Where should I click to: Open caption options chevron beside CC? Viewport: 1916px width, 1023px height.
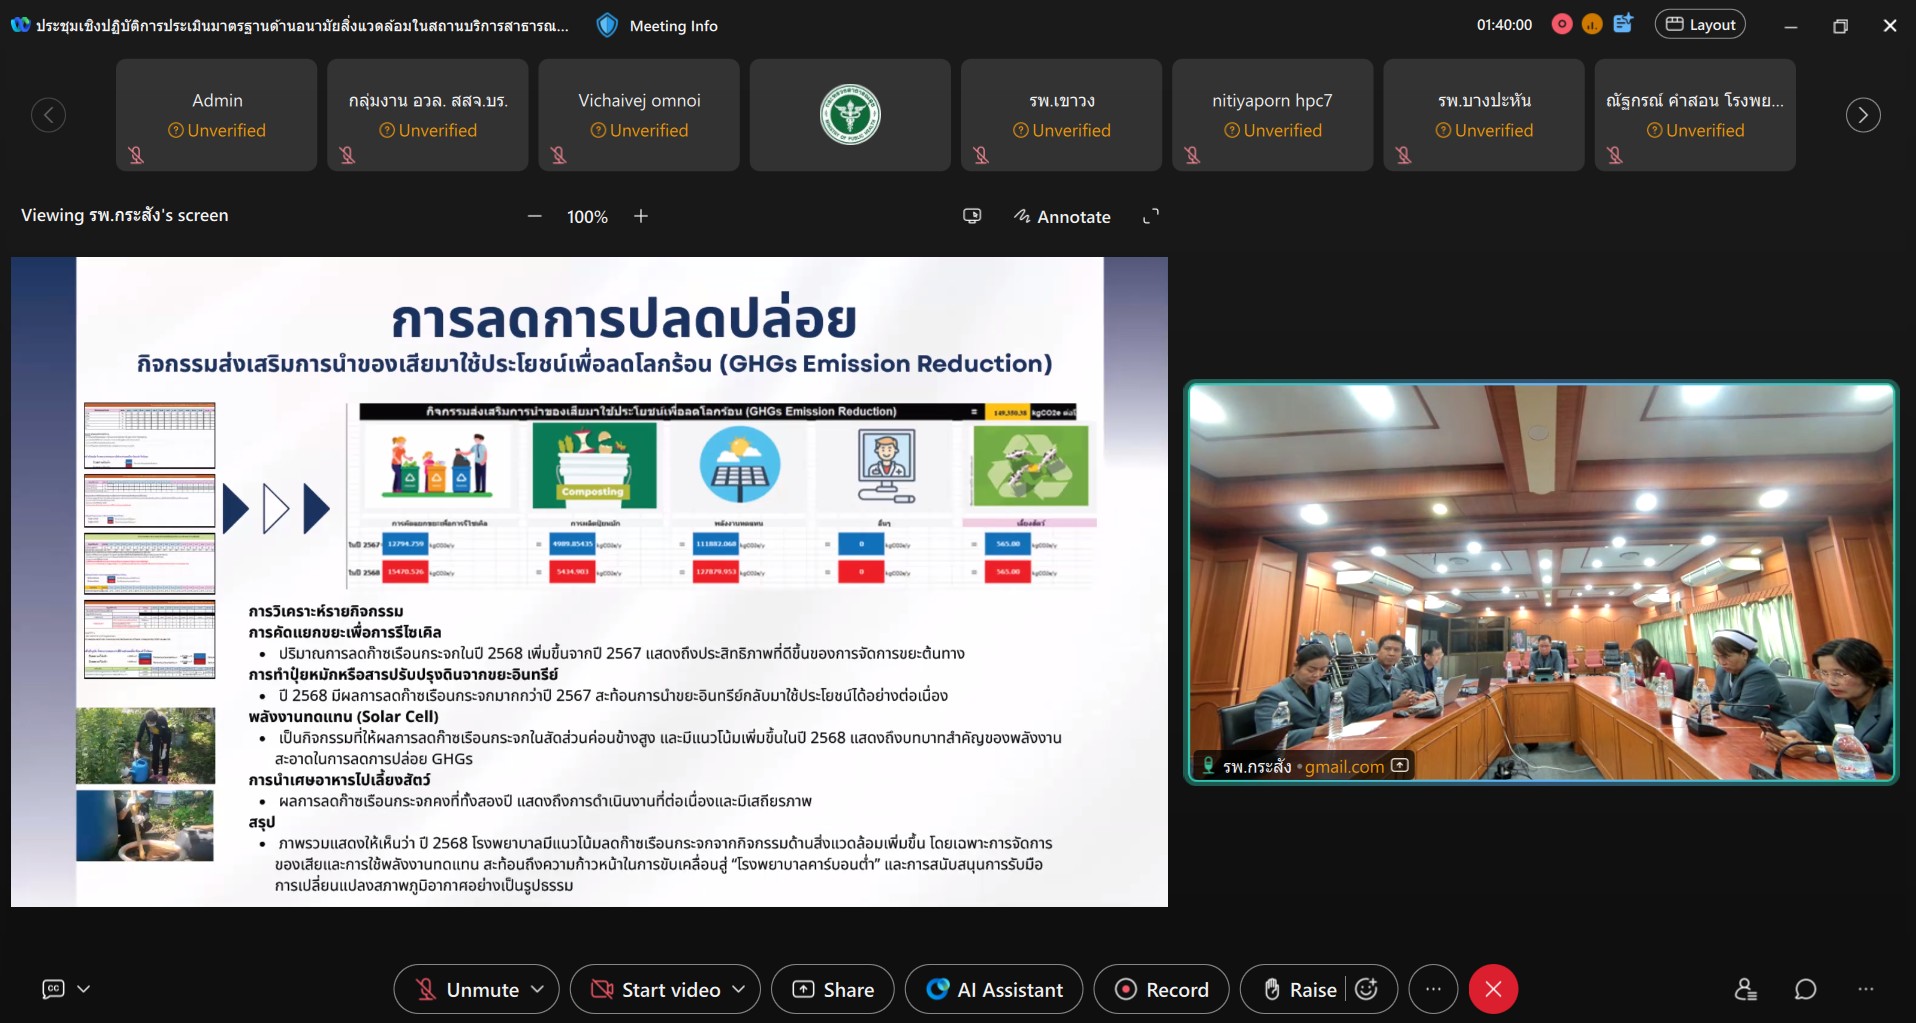[84, 989]
